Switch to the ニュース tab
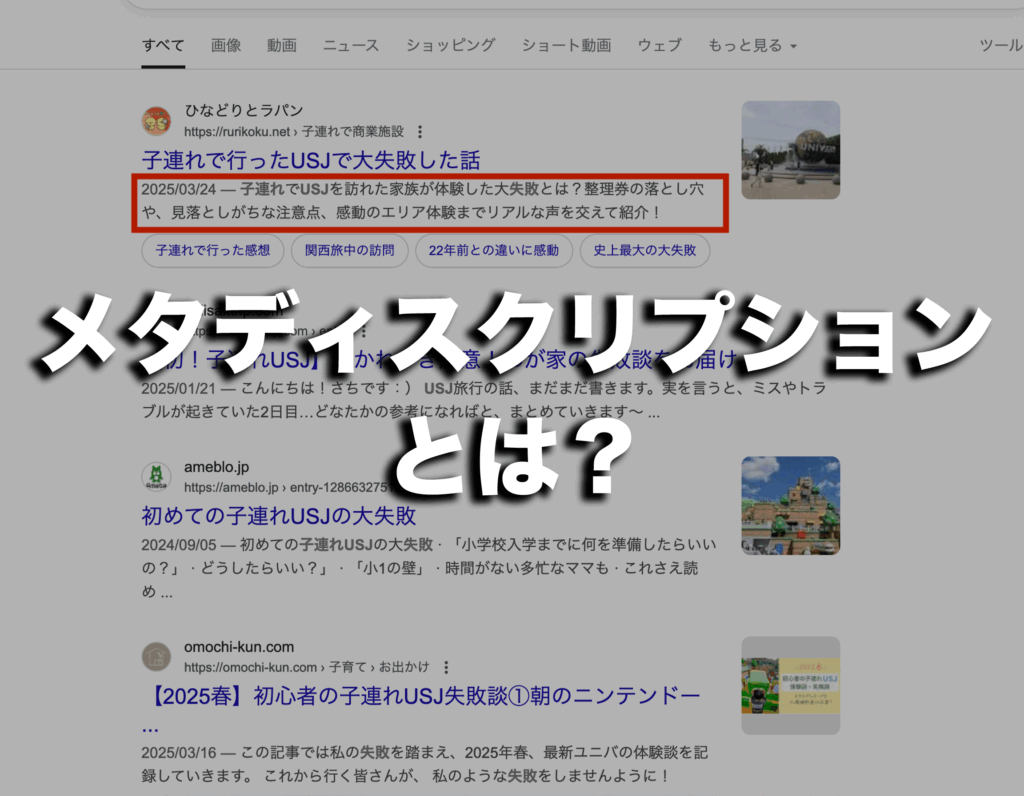This screenshot has height=796, width=1024. (351, 46)
